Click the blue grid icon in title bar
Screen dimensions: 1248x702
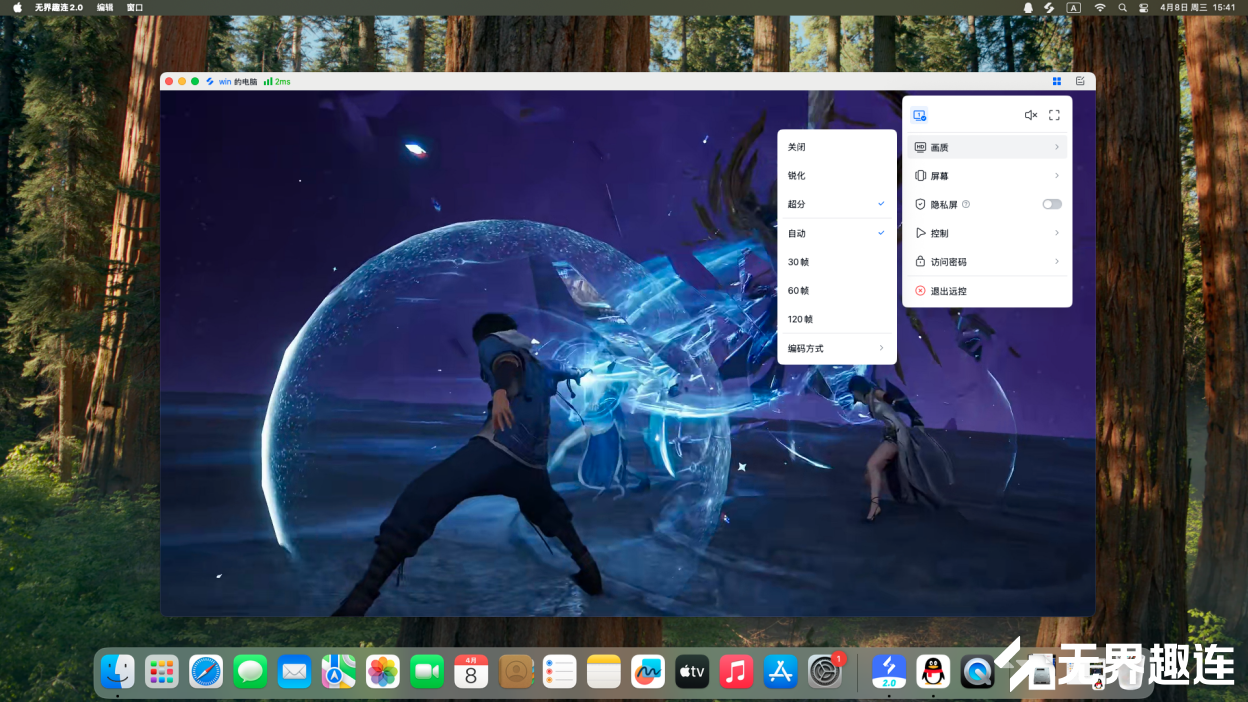pos(1057,81)
